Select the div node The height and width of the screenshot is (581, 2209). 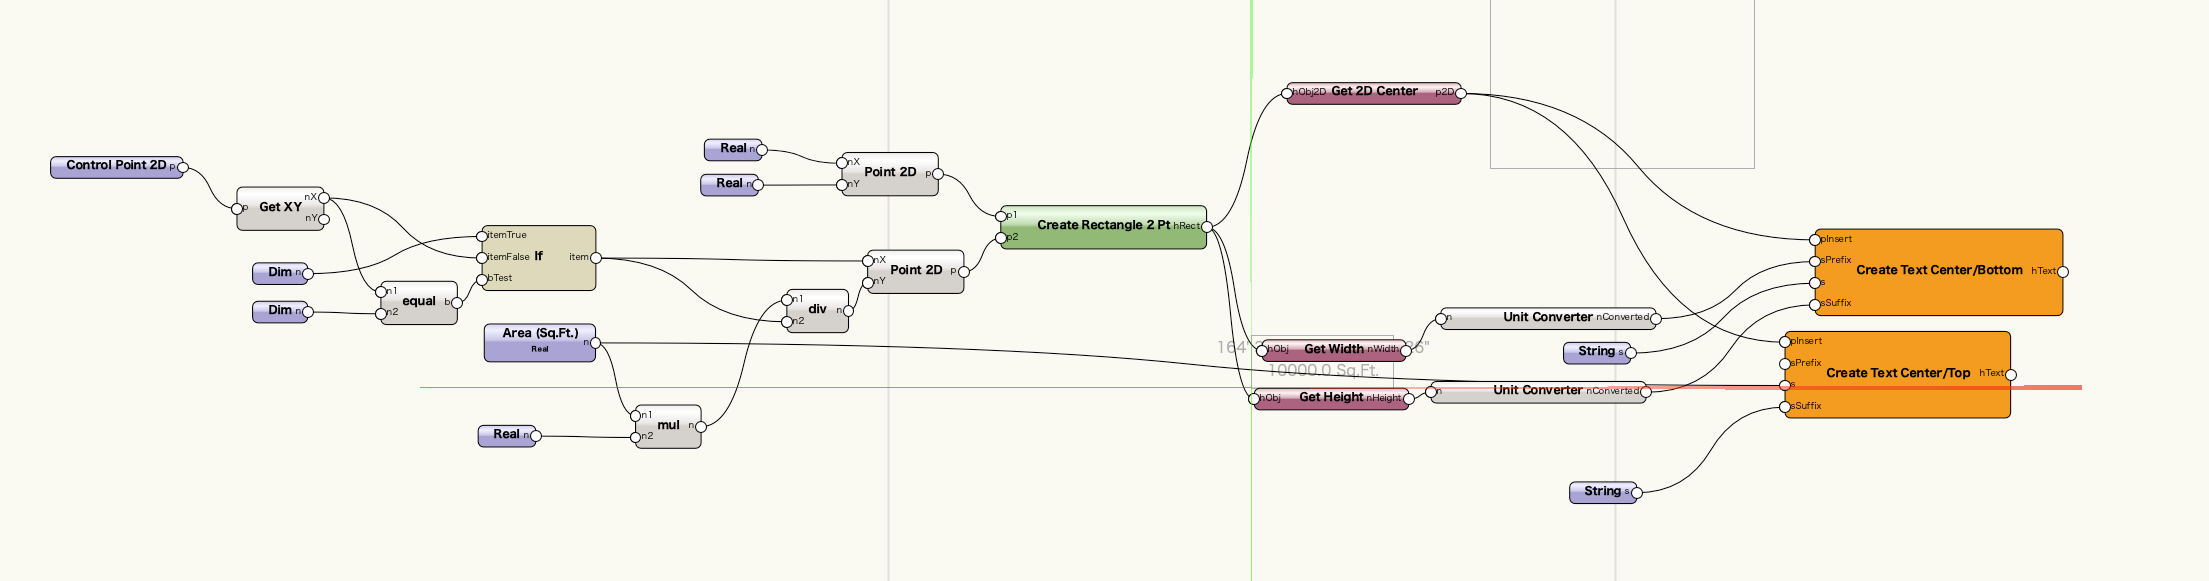point(817,310)
